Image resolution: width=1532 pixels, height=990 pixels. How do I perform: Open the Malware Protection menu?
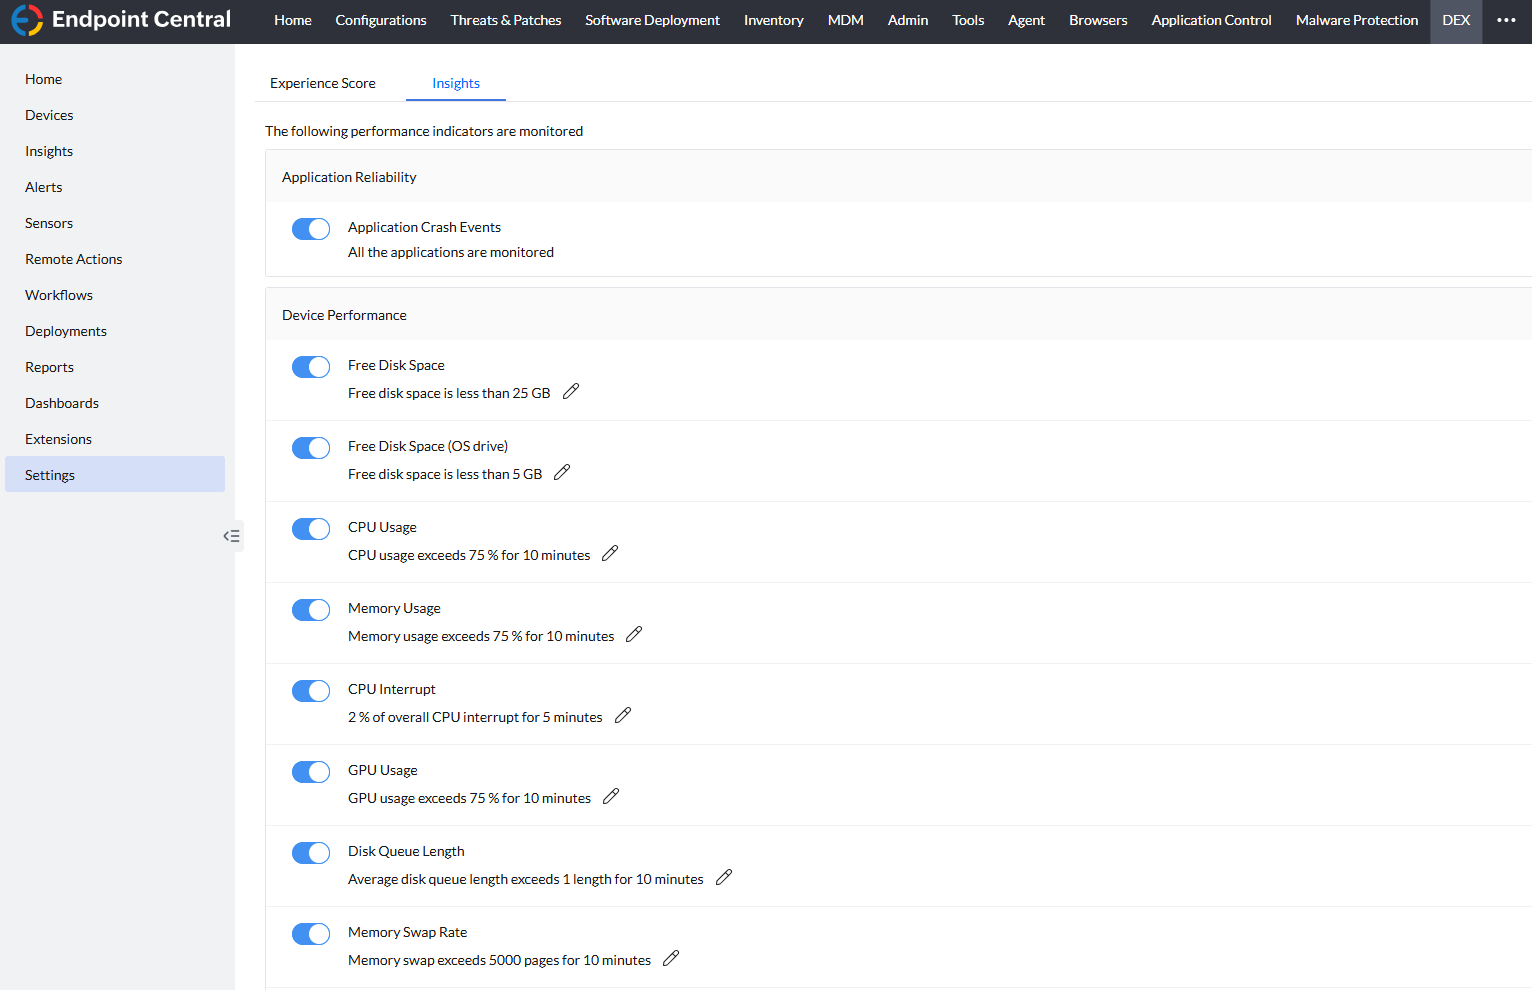tap(1357, 20)
